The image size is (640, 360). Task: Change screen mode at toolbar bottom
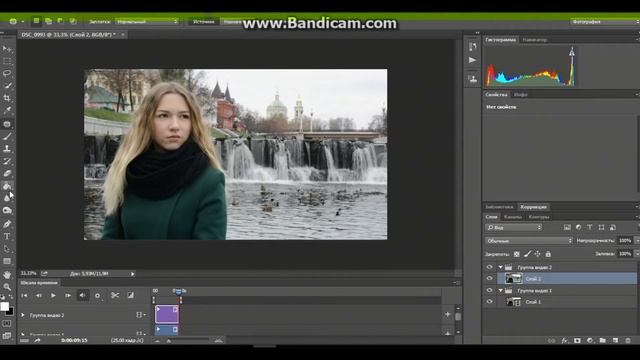pyautogui.click(x=7, y=336)
